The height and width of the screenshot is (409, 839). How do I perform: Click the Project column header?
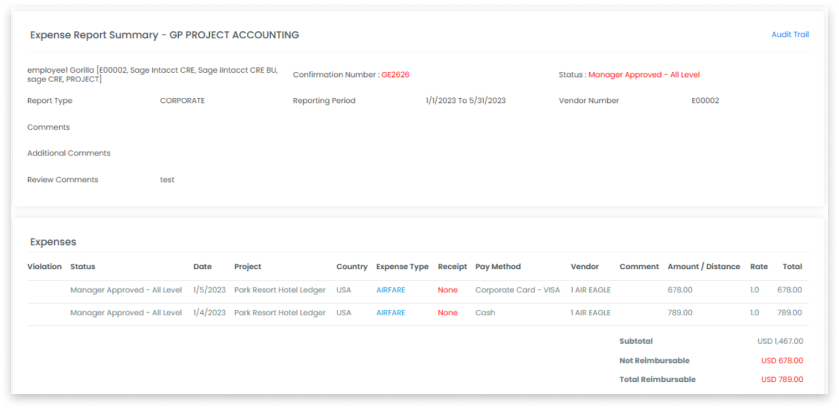coord(248,267)
